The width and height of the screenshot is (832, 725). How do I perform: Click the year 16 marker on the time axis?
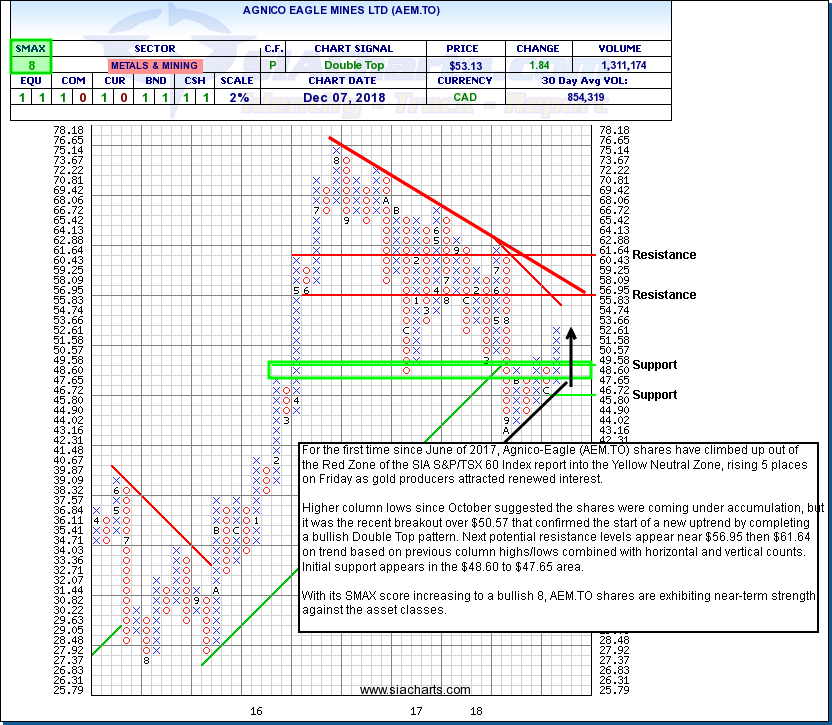(x=256, y=711)
